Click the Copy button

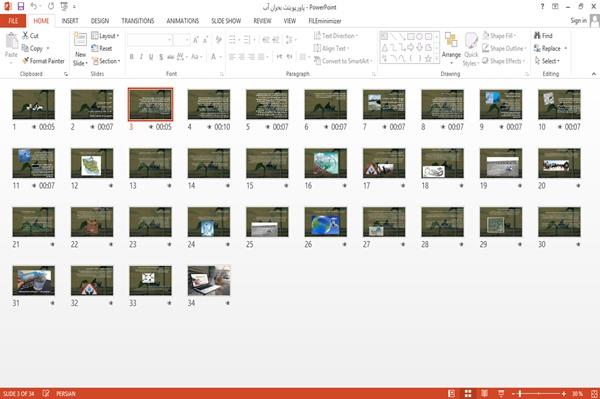(x=33, y=48)
